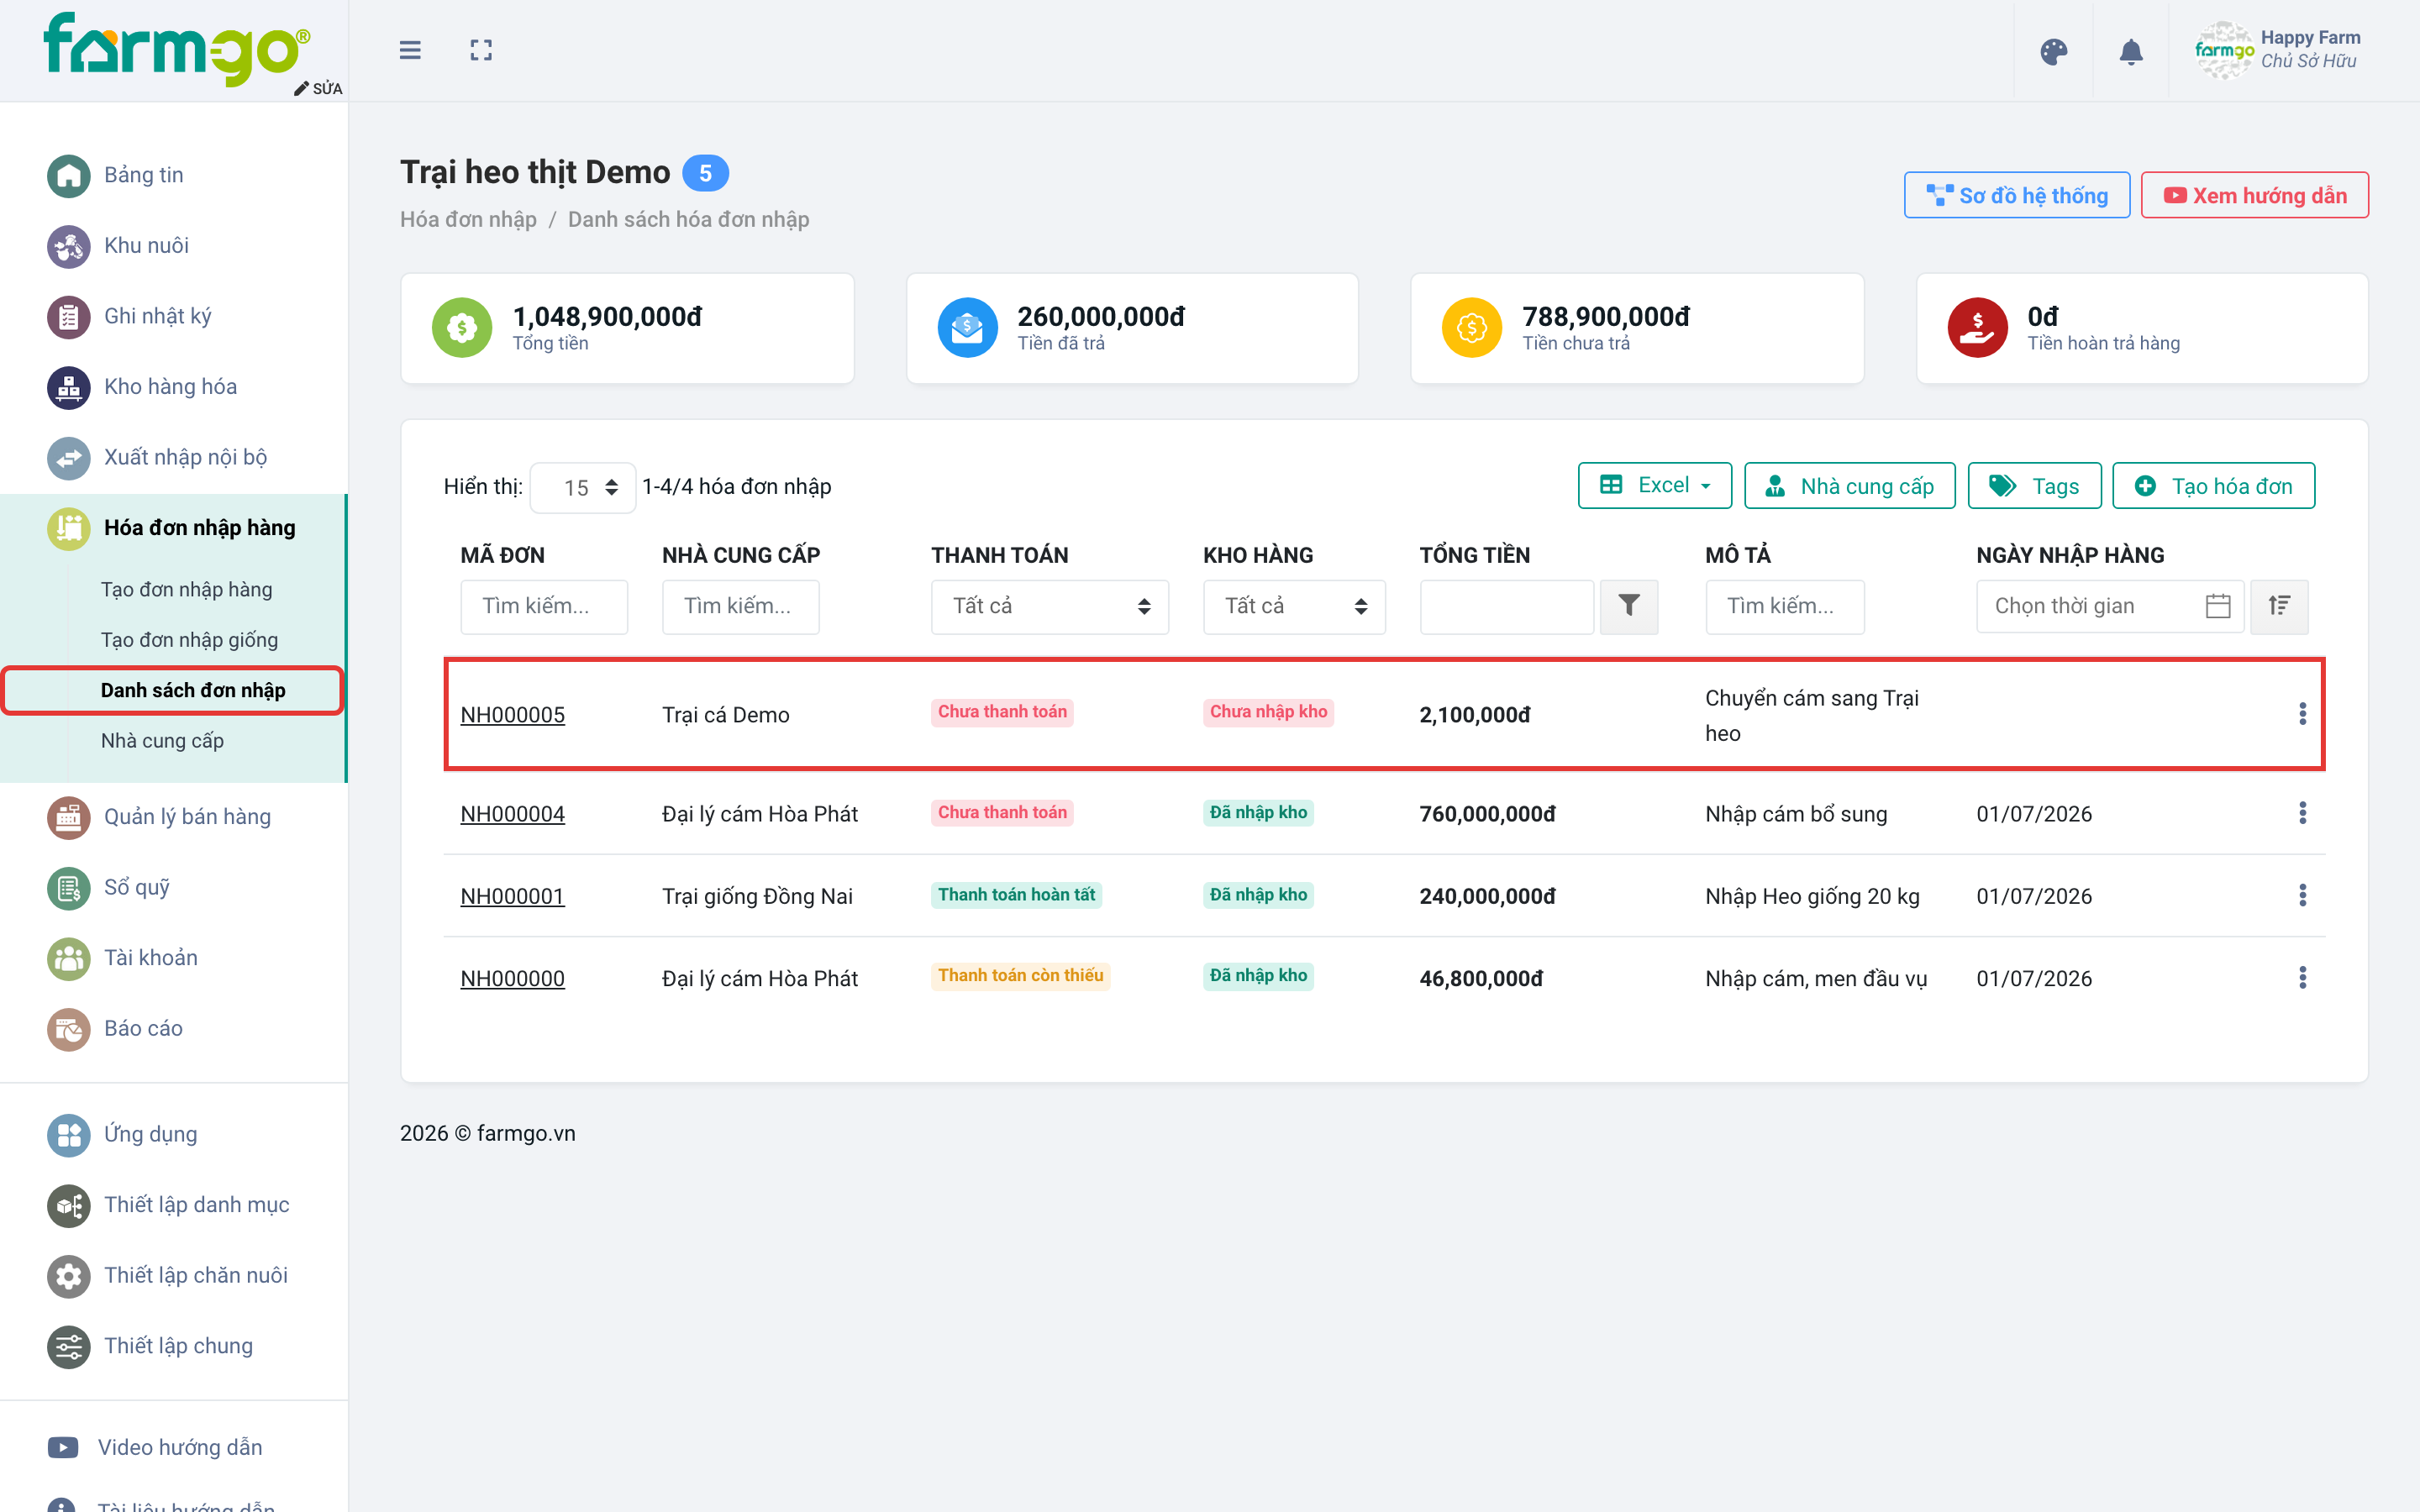Click the Thanh toán hoàn tất badge

click(x=1016, y=895)
